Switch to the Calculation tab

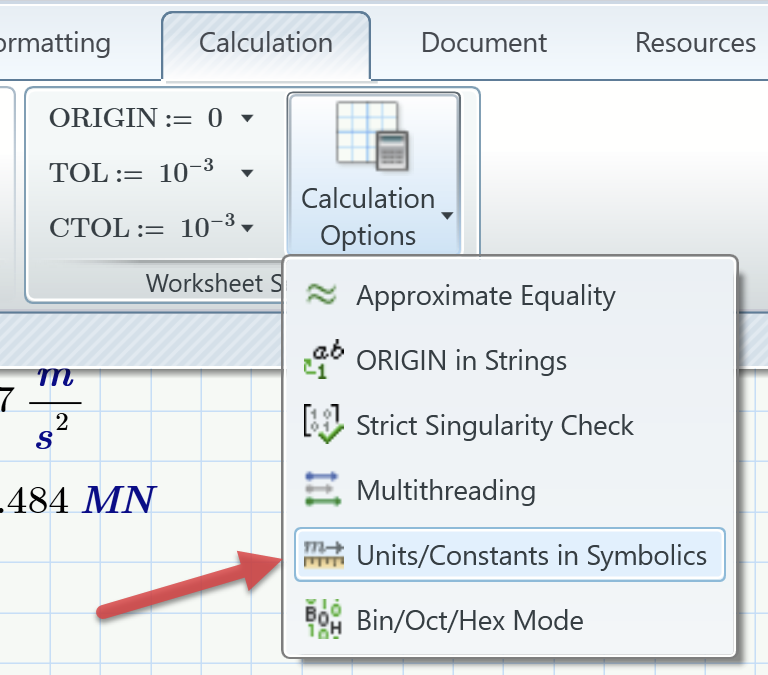click(x=266, y=43)
